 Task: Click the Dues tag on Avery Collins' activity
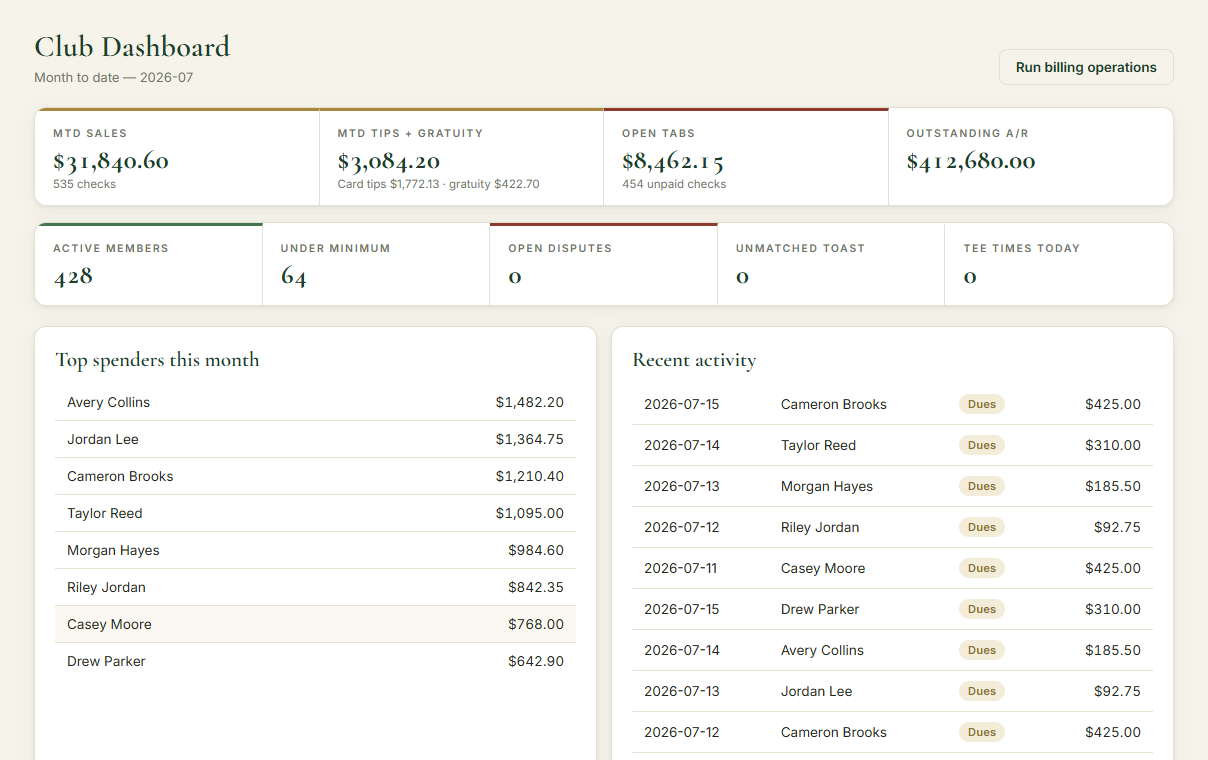[982, 650]
